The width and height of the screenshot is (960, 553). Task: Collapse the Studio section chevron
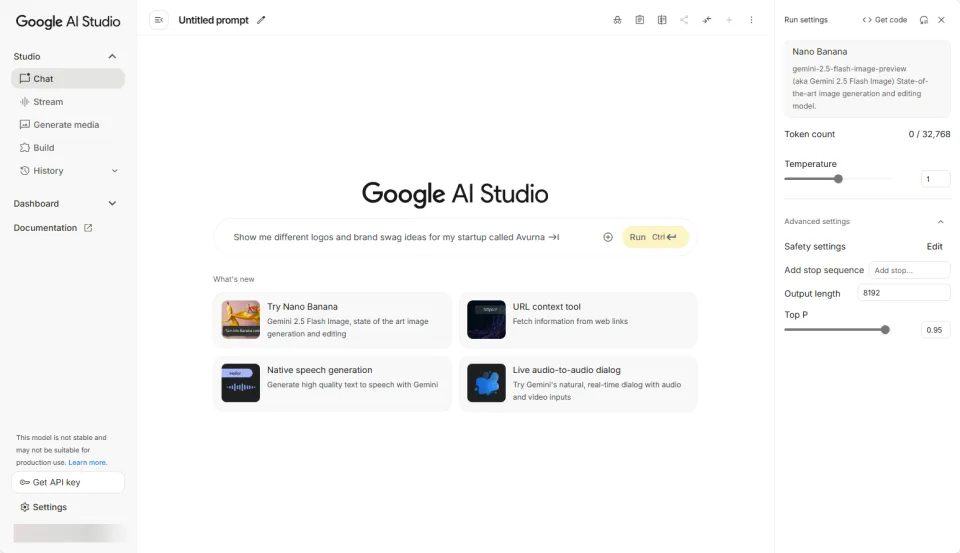(112, 56)
